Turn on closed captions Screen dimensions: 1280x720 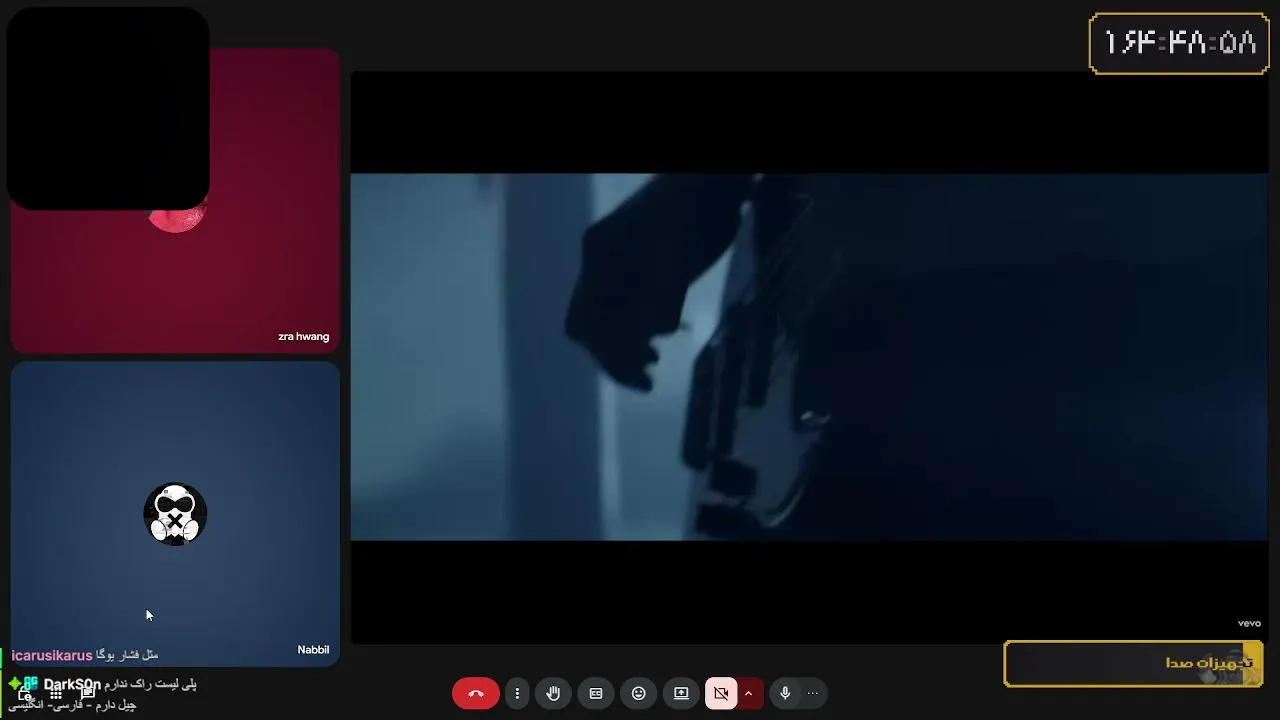click(x=596, y=693)
